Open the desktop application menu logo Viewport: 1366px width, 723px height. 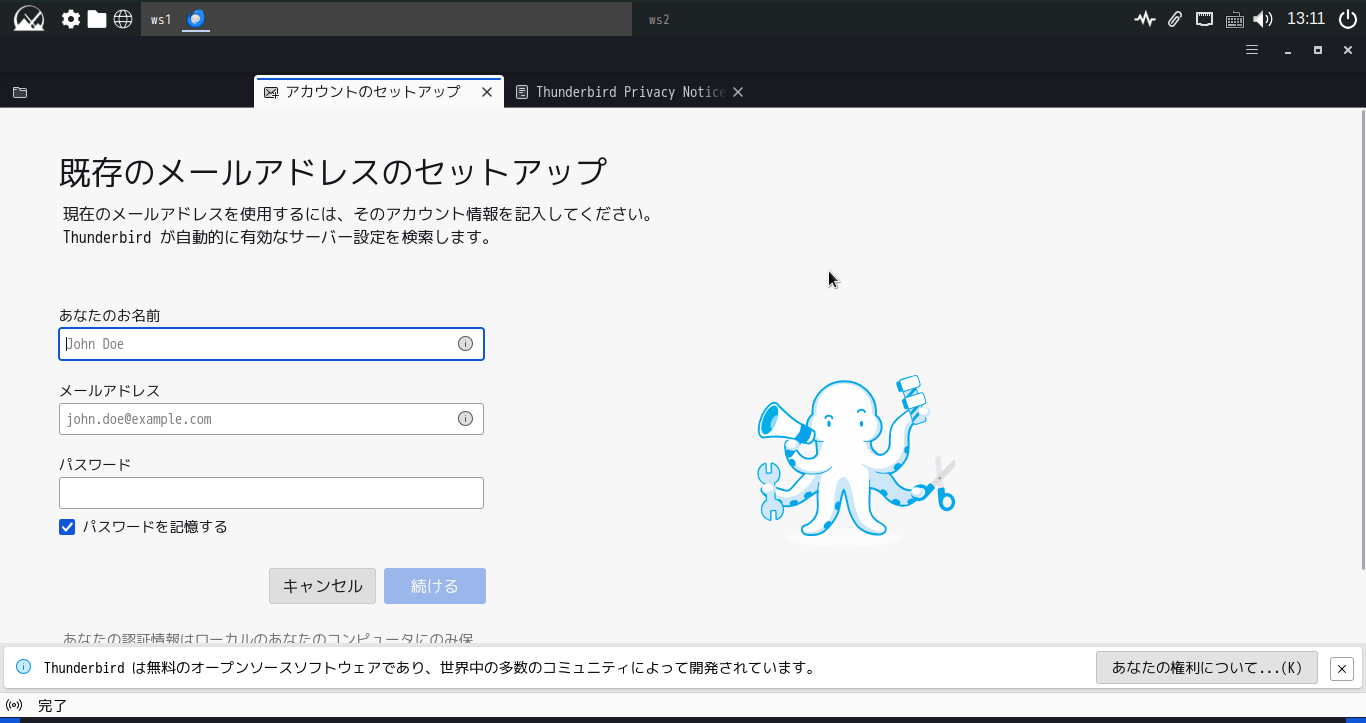(29, 19)
